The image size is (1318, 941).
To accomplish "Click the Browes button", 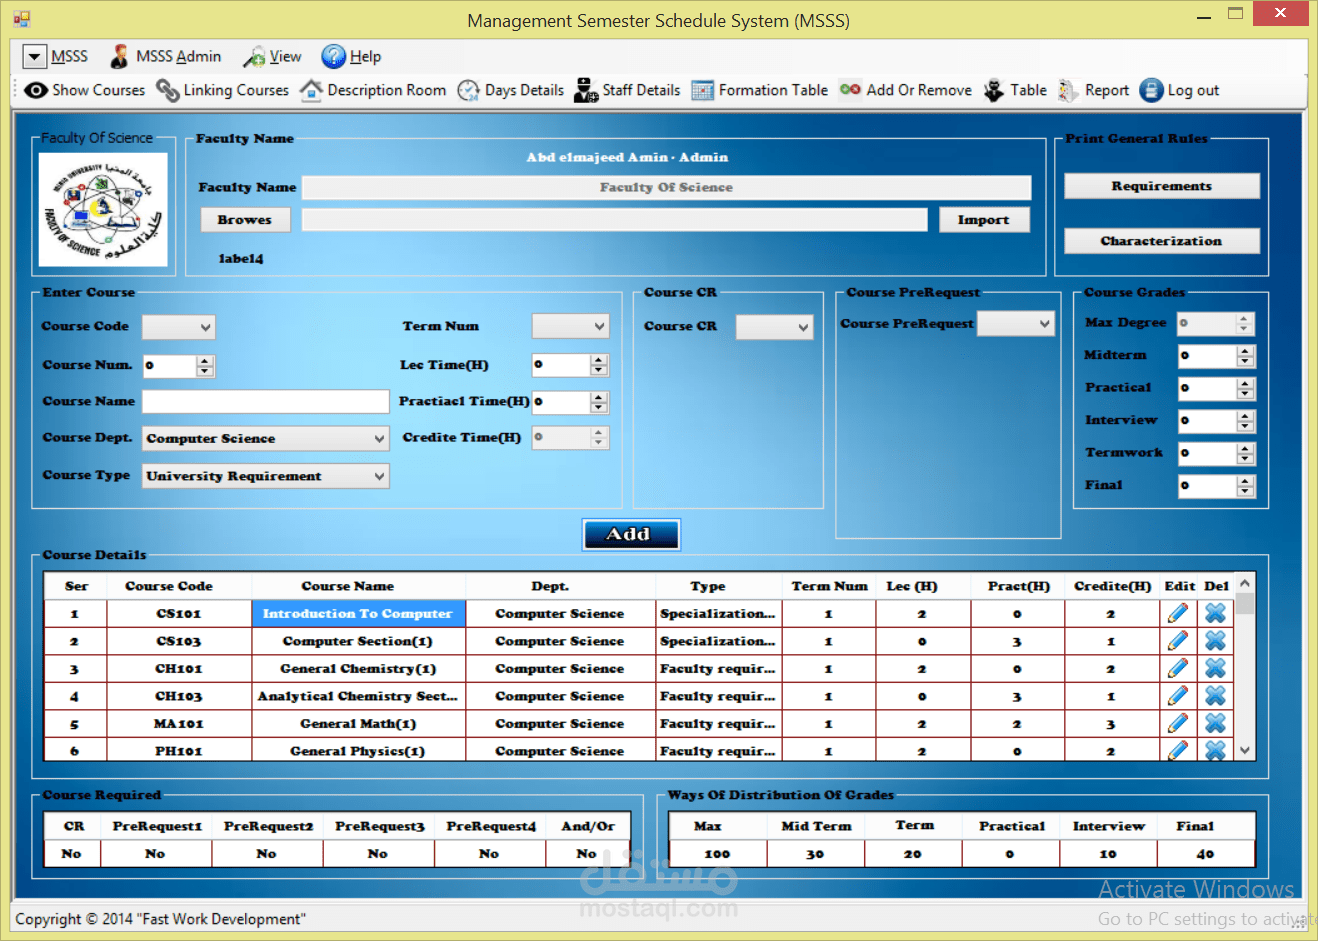I will pyautogui.click(x=245, y=220).
